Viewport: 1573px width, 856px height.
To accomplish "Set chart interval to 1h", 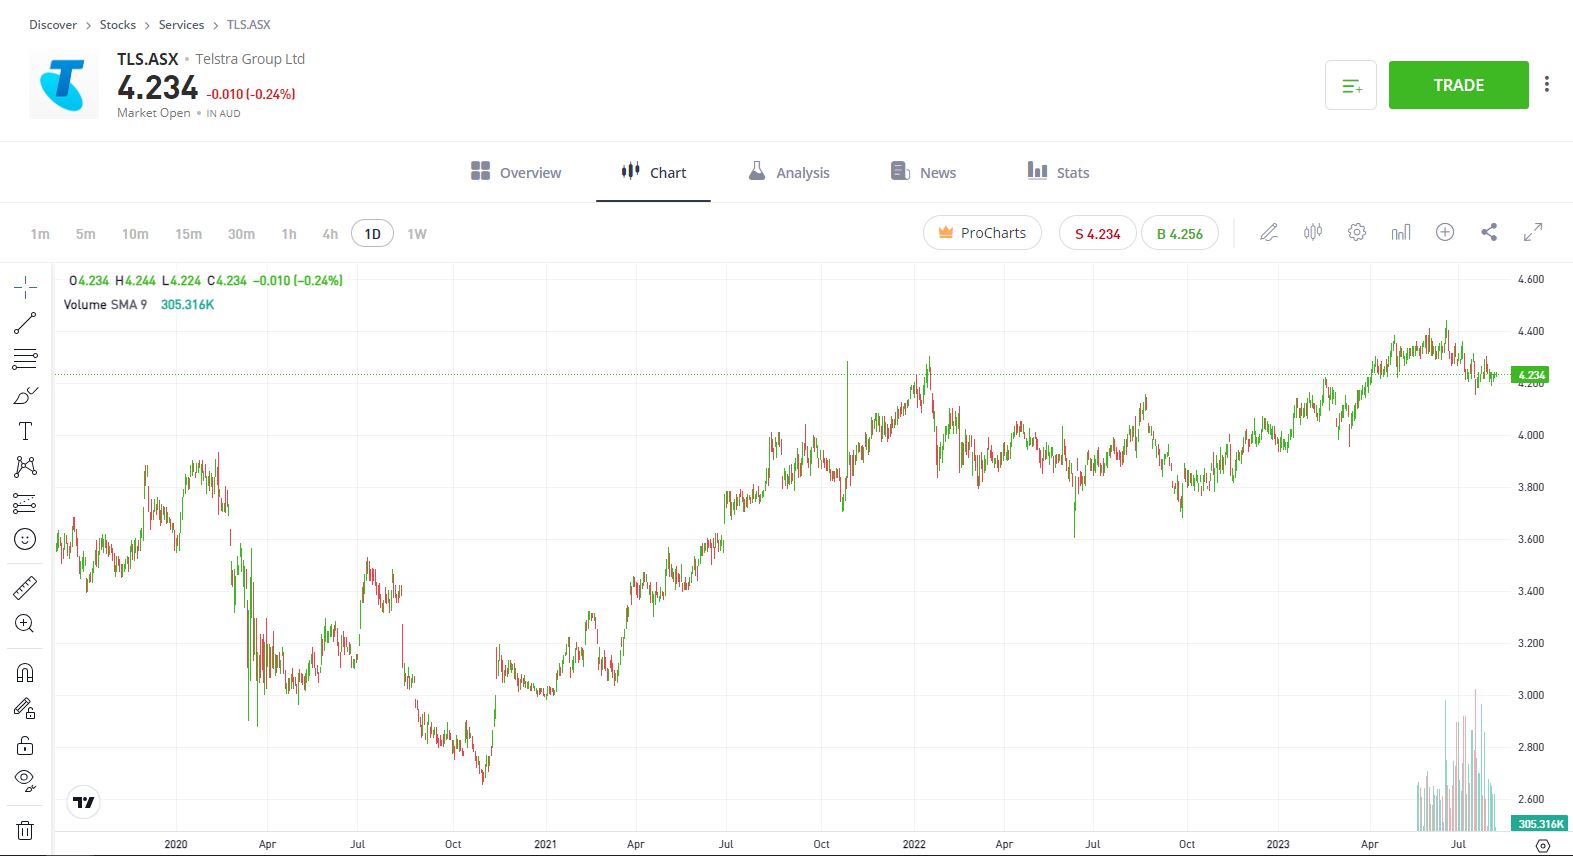I will (x=289, y=234).
